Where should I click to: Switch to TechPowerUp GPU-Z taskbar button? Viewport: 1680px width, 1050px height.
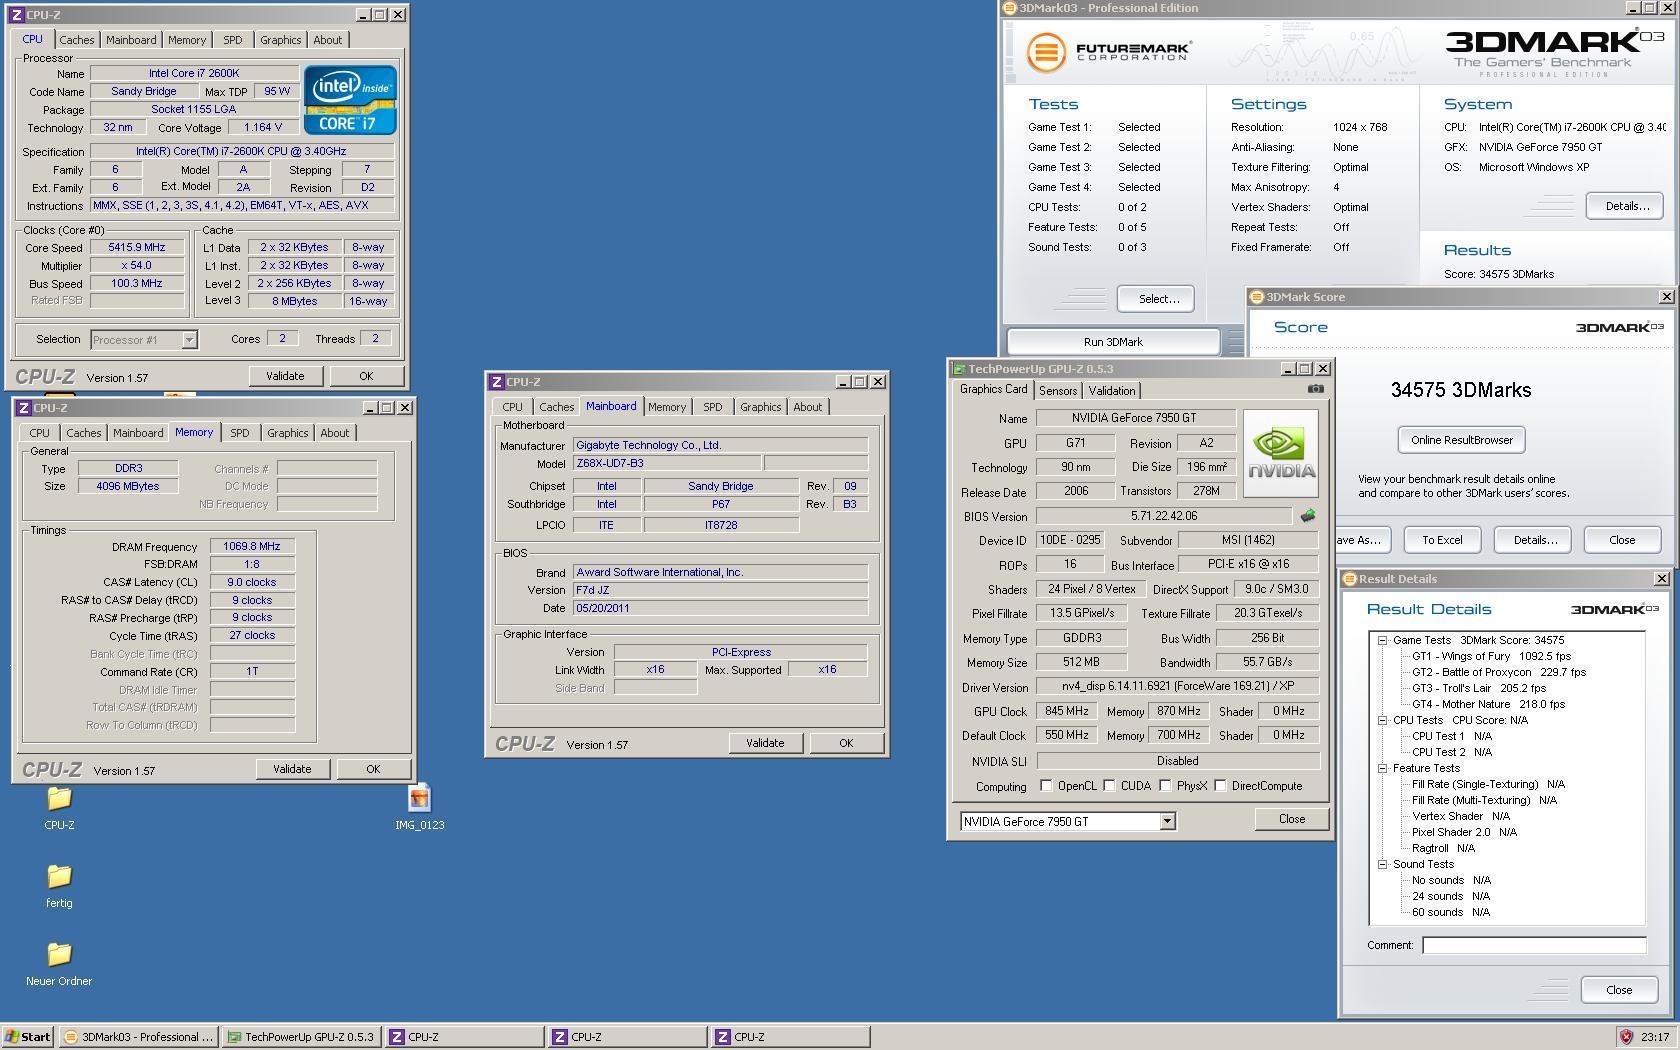point(301,1037)
